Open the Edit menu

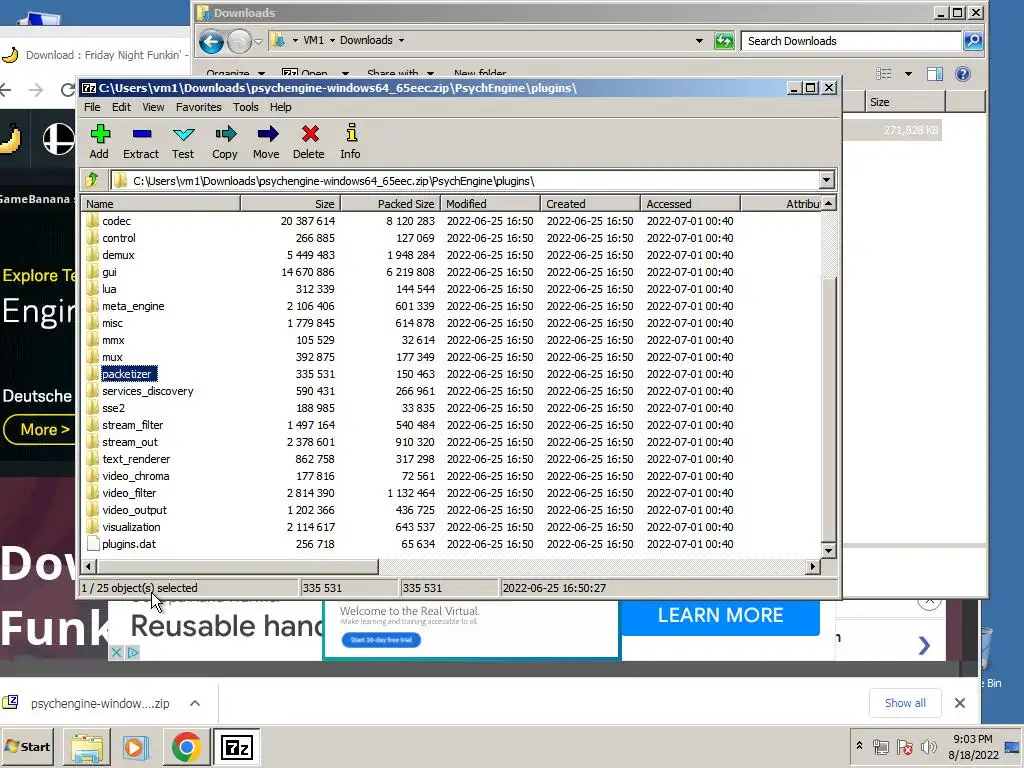[x=121, y=107]
